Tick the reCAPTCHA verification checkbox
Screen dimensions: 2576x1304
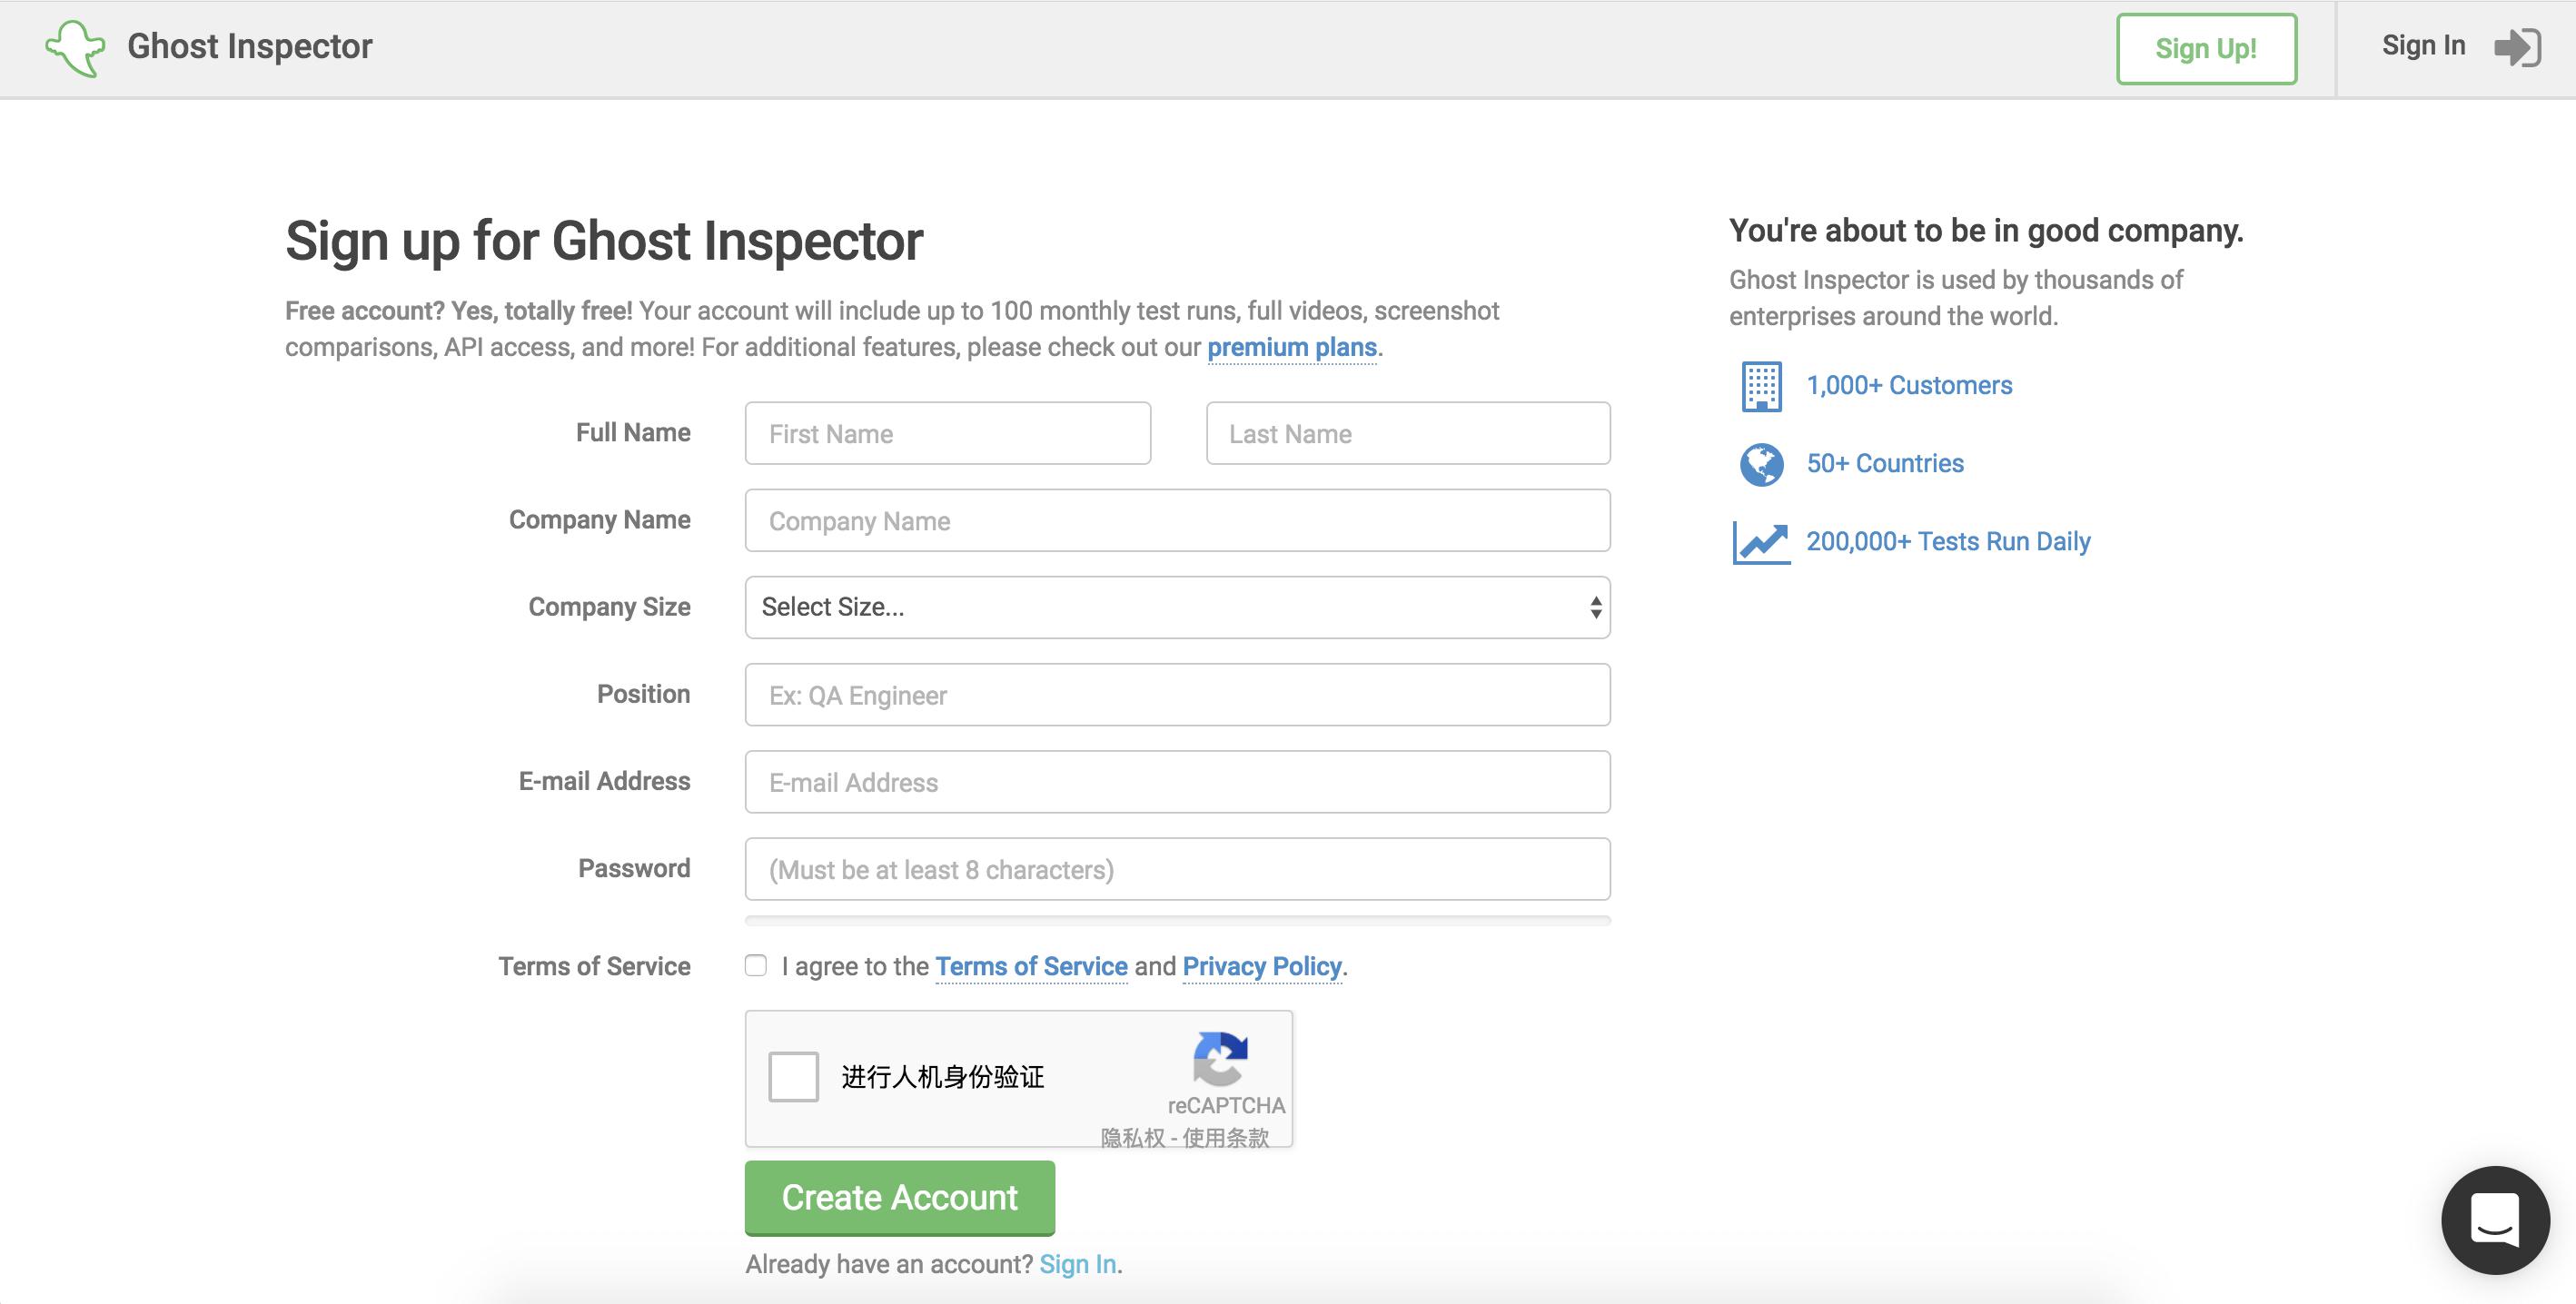click(793, 1076)
